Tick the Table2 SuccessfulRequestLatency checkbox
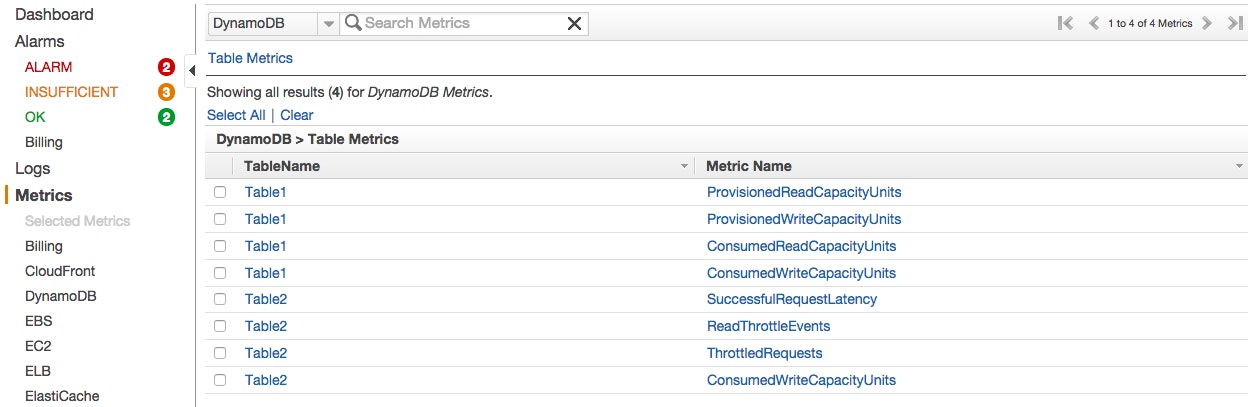This screenshot has width=1248, height=407. 220,299
